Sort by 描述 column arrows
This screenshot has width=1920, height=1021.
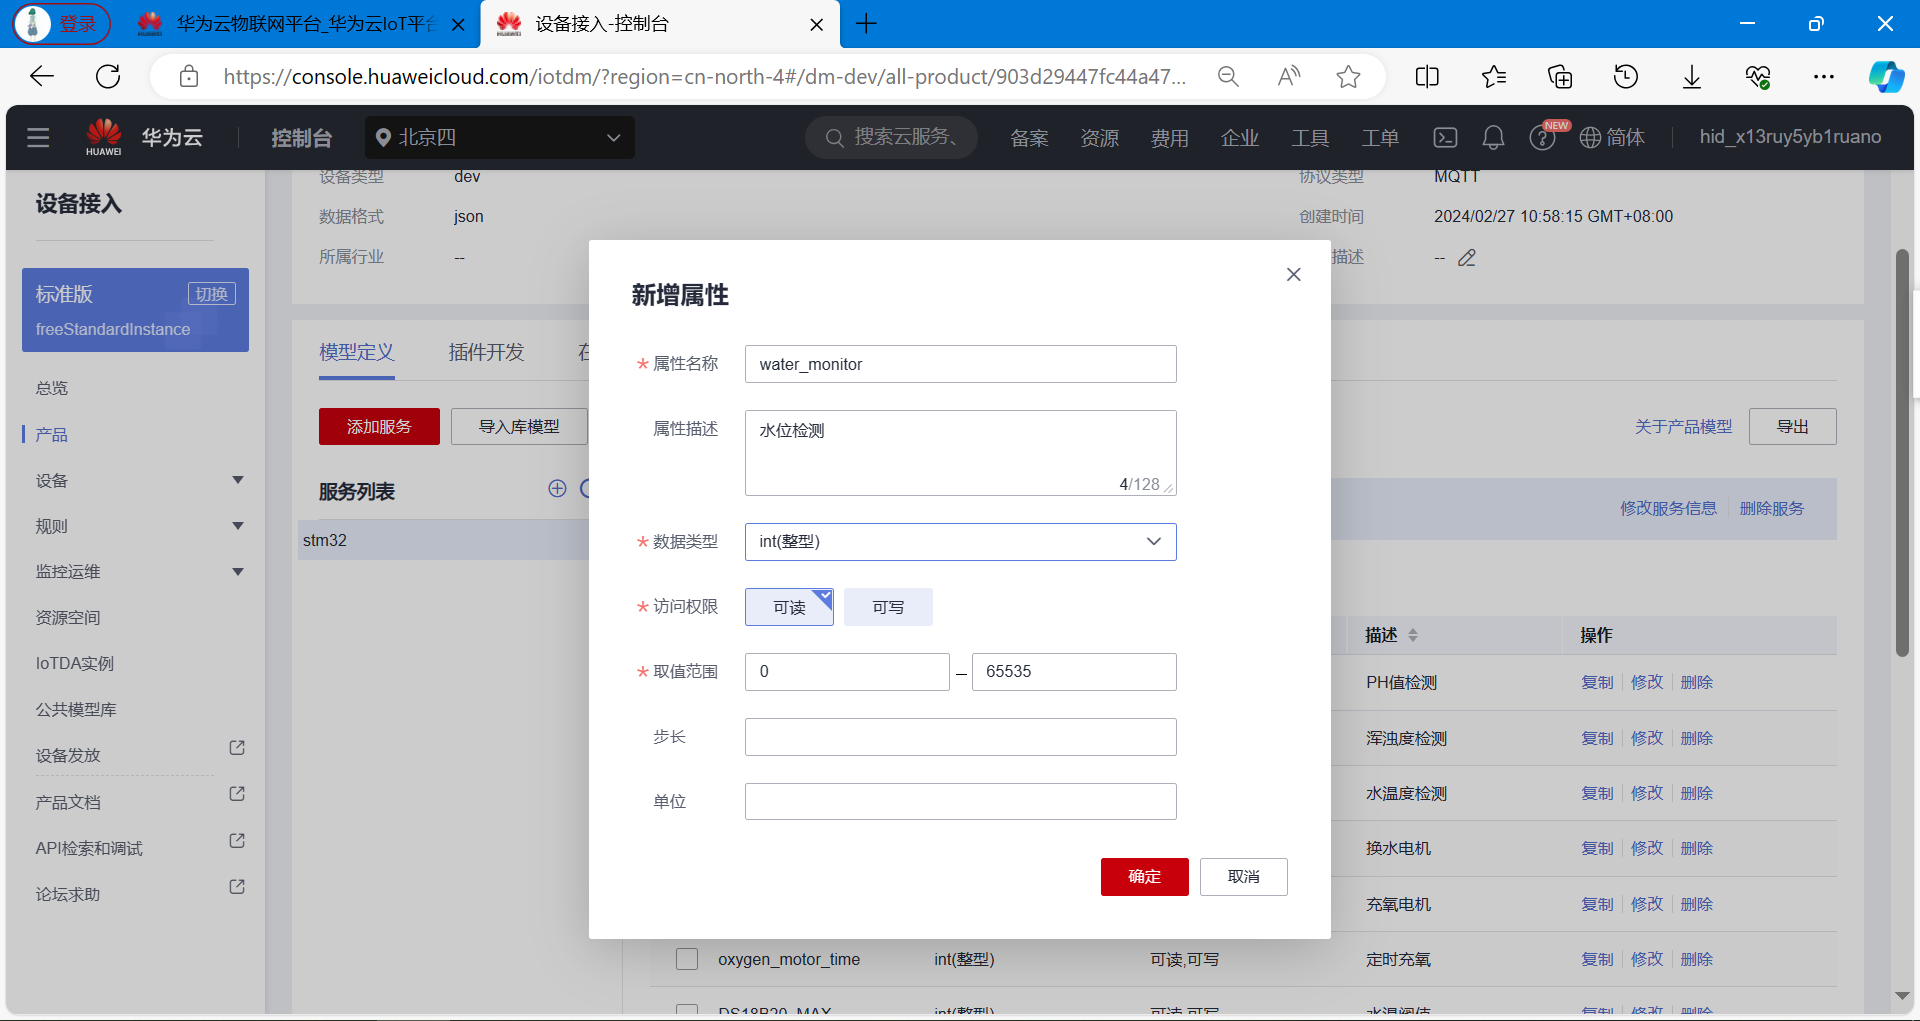(1413, 635)
